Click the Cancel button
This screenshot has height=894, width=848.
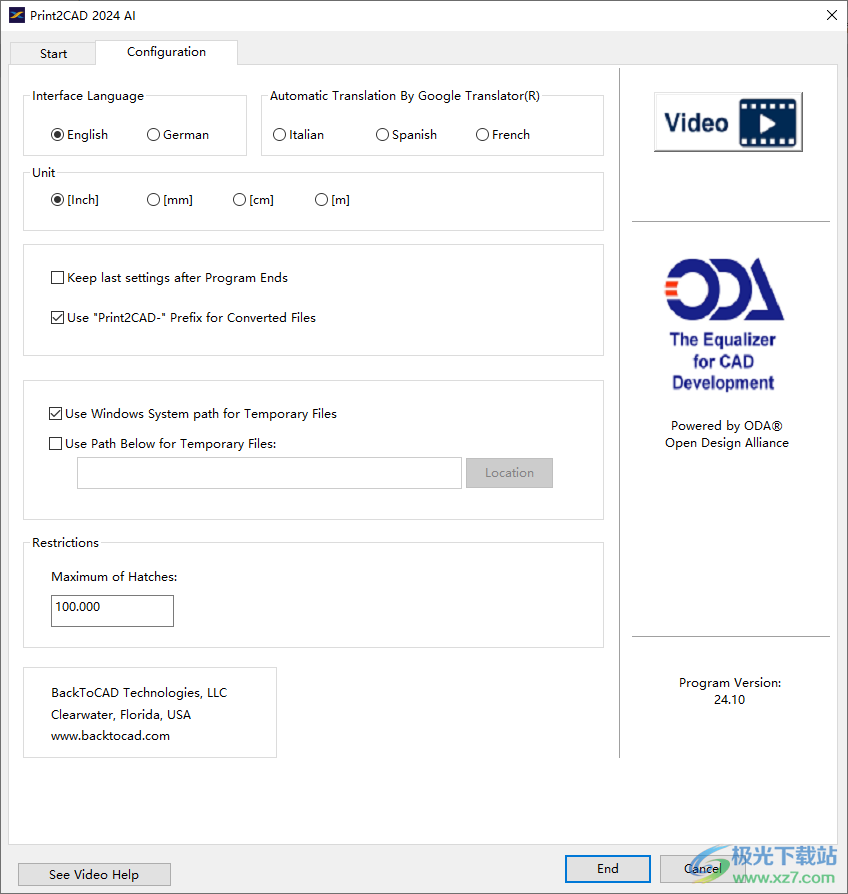[703, 868]
